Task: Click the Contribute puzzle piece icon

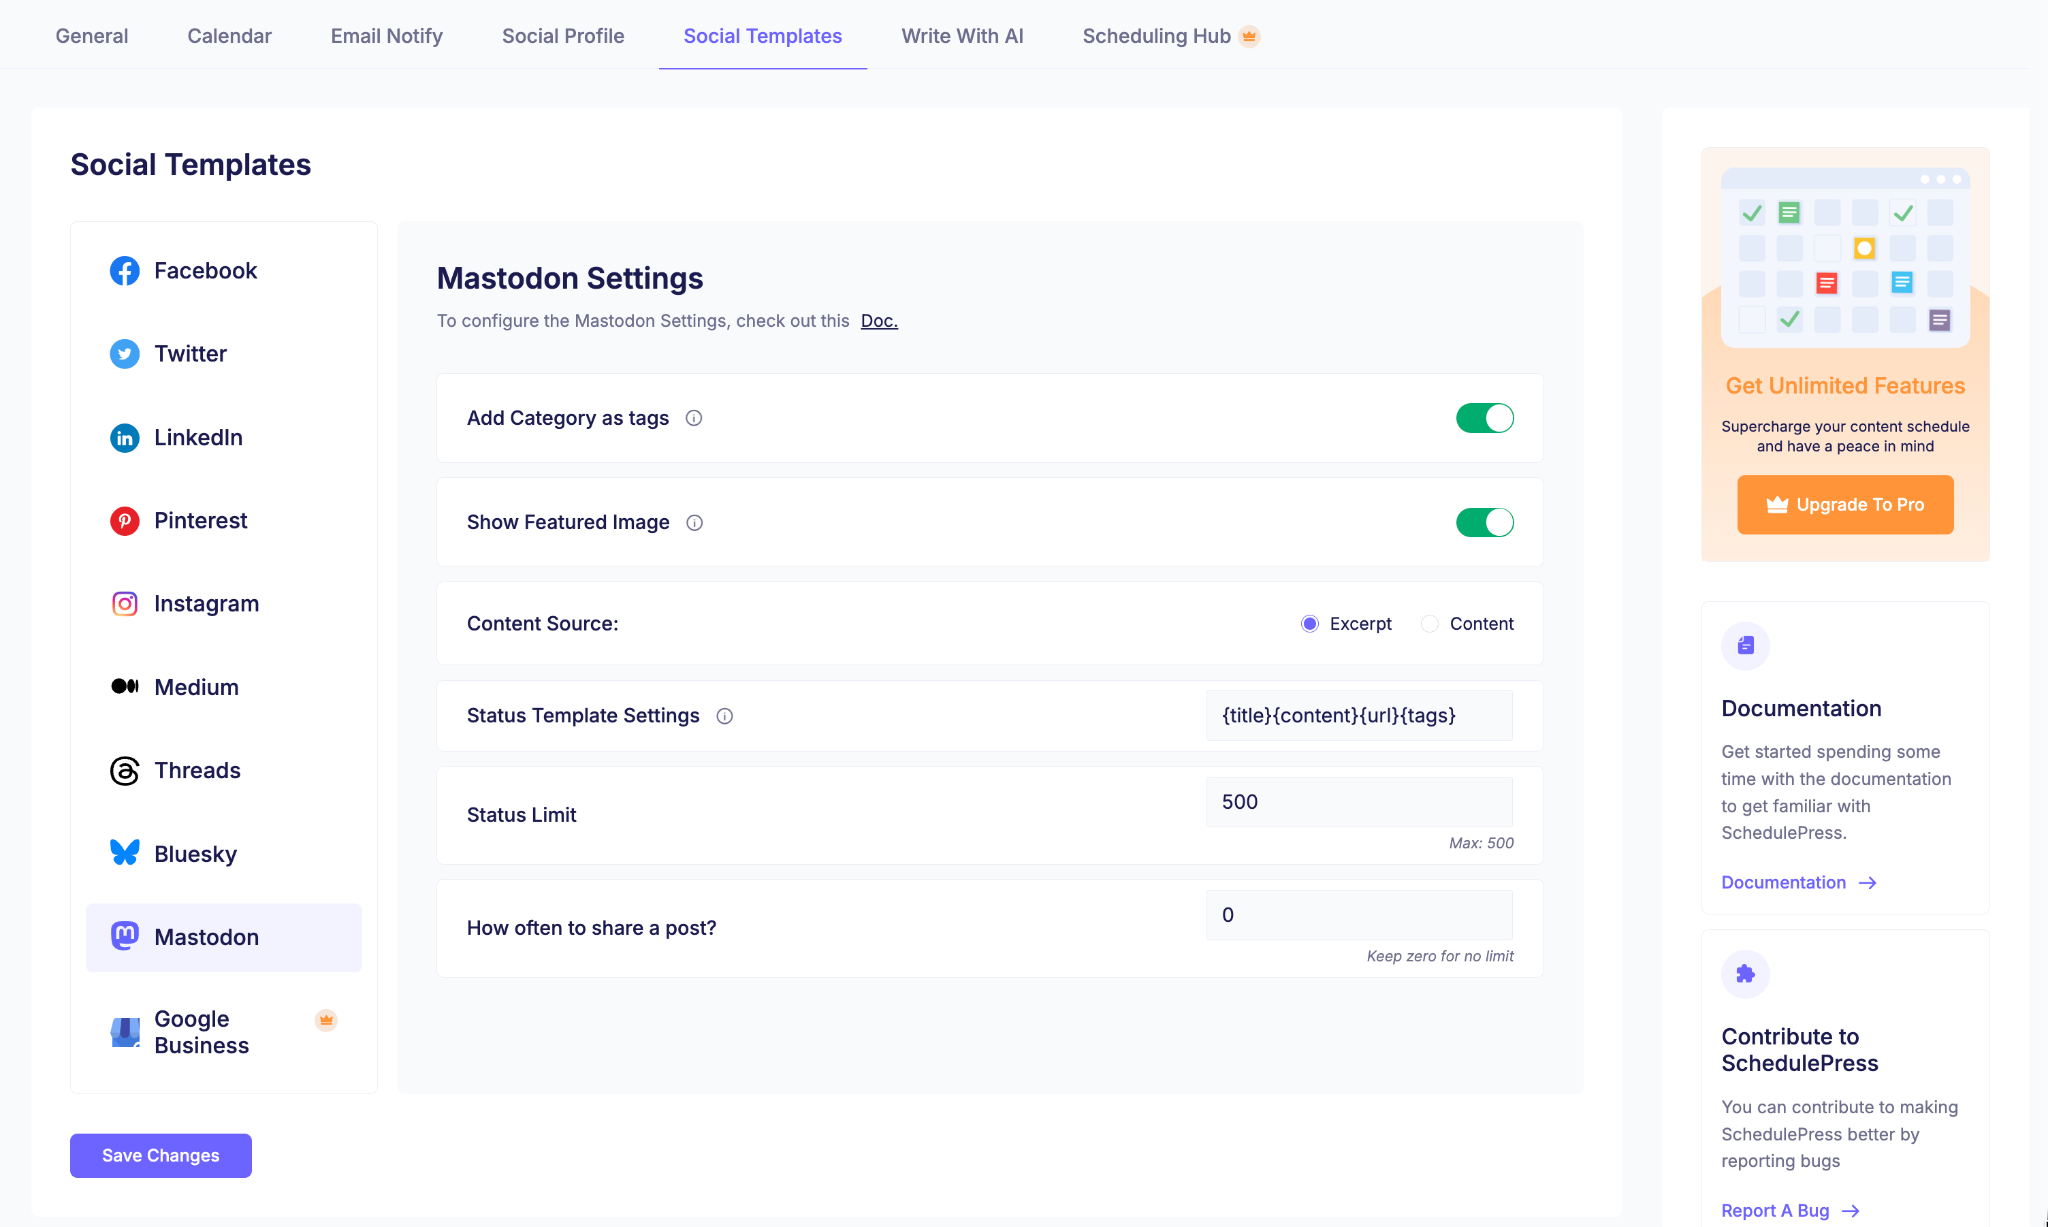Action: [1746, 974]
